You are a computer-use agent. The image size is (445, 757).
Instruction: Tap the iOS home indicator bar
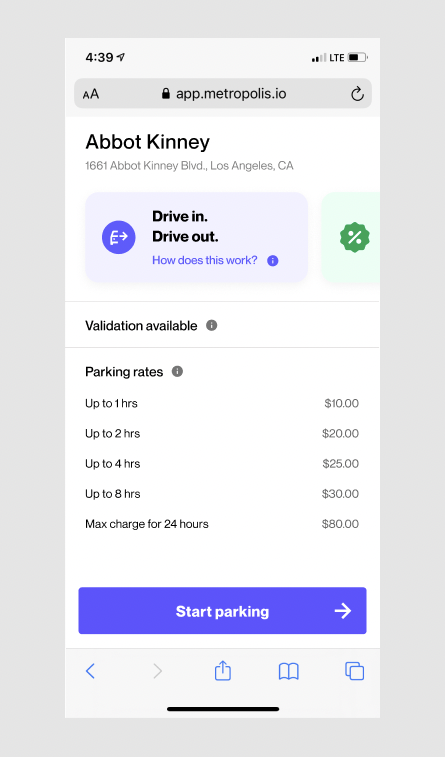tap(223, 709)
